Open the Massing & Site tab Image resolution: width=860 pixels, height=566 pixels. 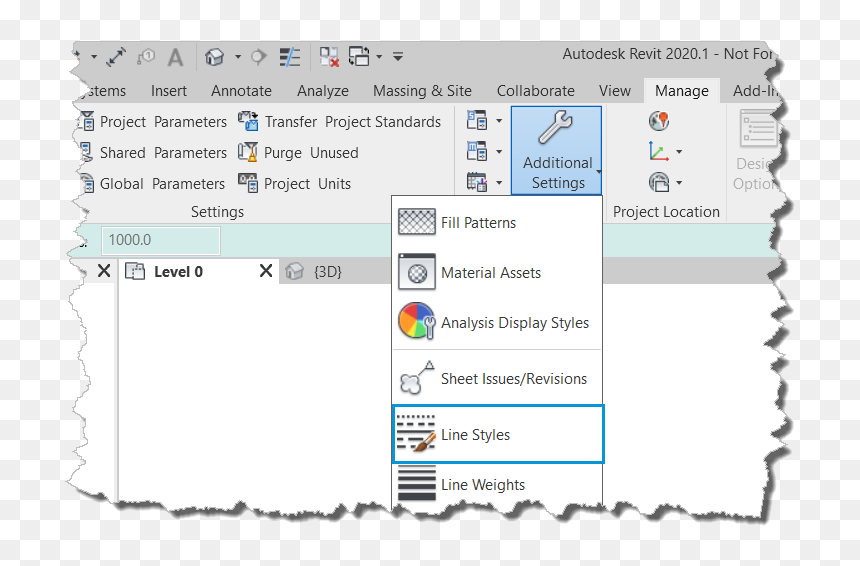(422, 91)
